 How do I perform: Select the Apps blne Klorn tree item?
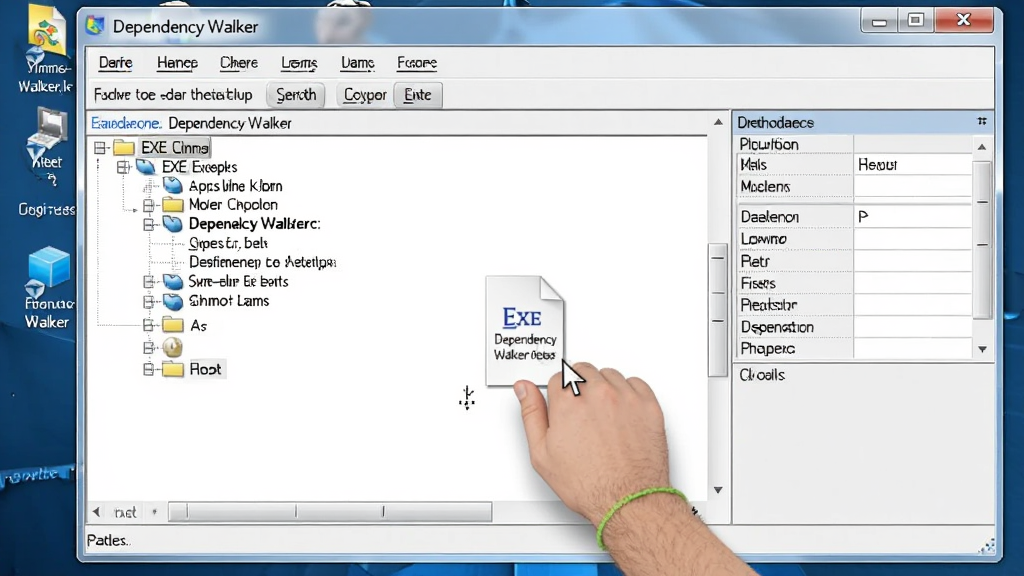pos(235,186)
